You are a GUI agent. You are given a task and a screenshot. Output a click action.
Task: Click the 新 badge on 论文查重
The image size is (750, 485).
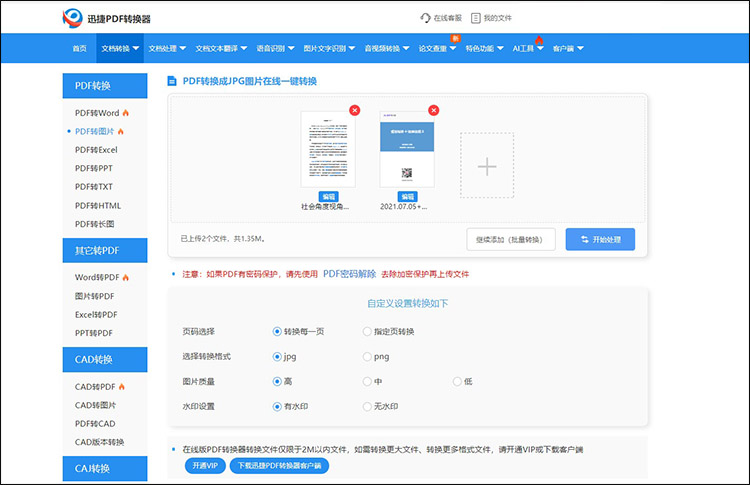coord(455,38)
